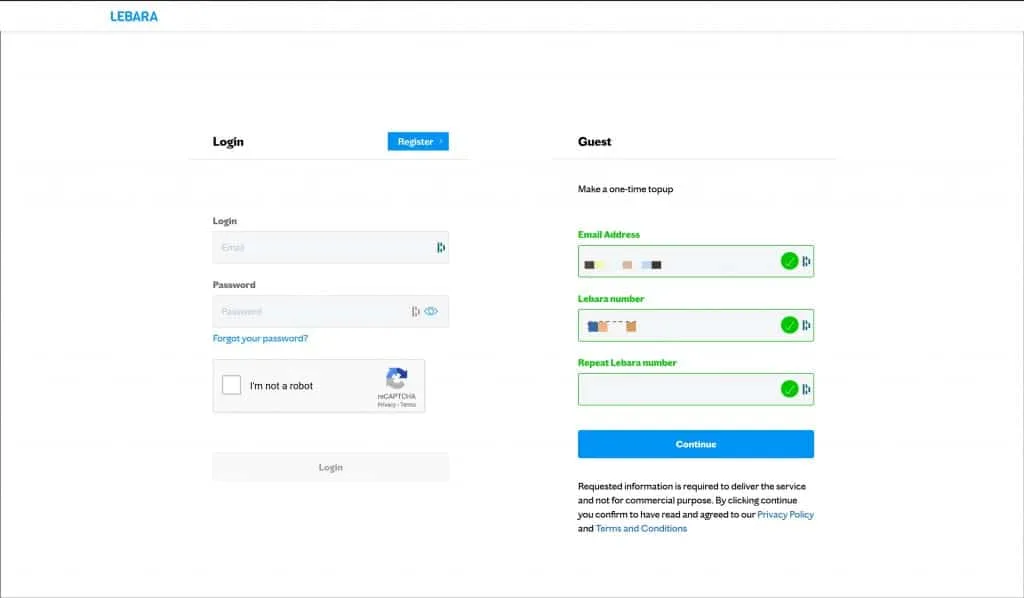This screenshot has height=598, width=1024.
Task: Click password manager icon in Repeat Lebara number field
Action: [x=806, y=389]
